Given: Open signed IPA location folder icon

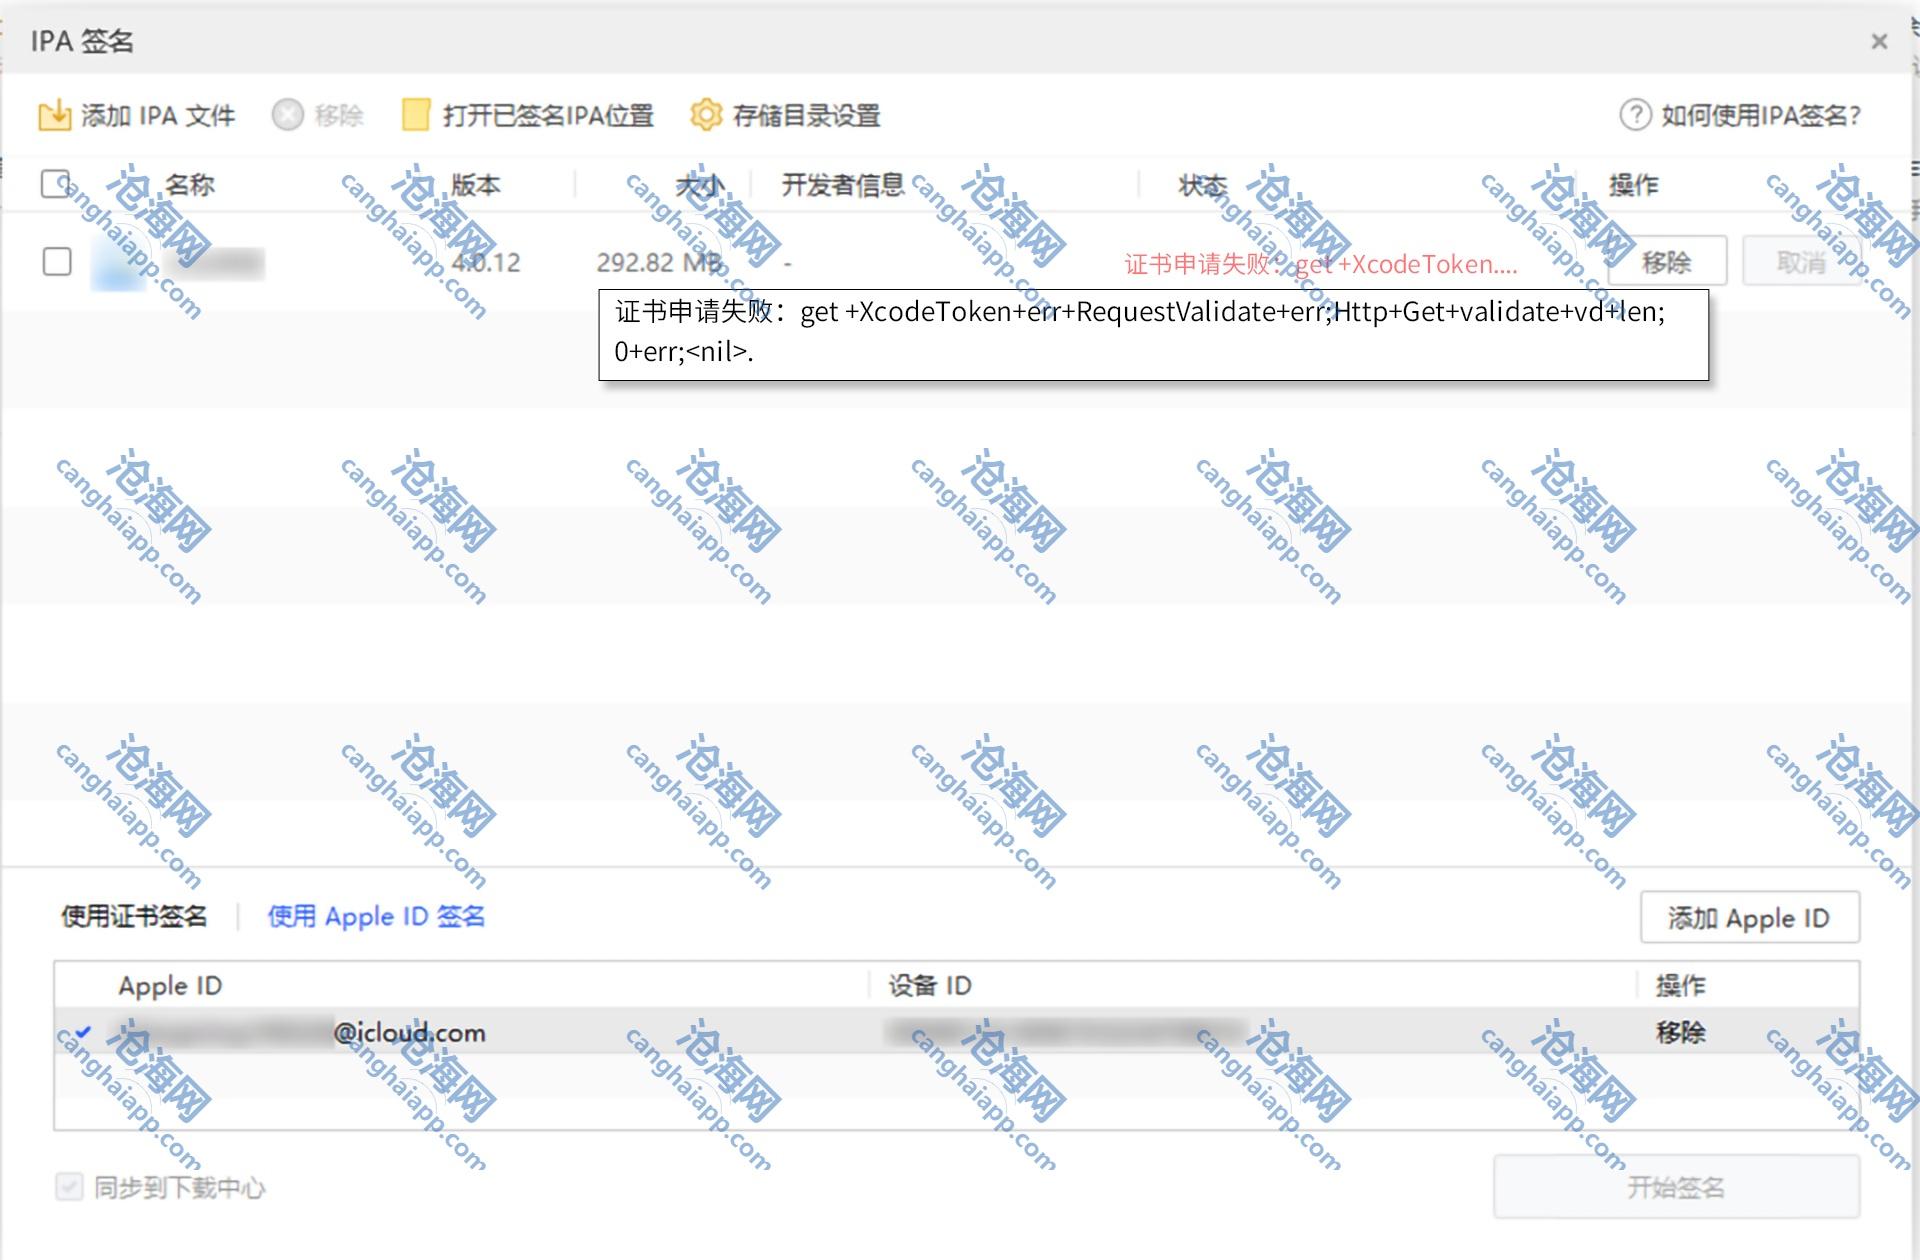Looking at the screenshot, I should click(x=415, y=115).
